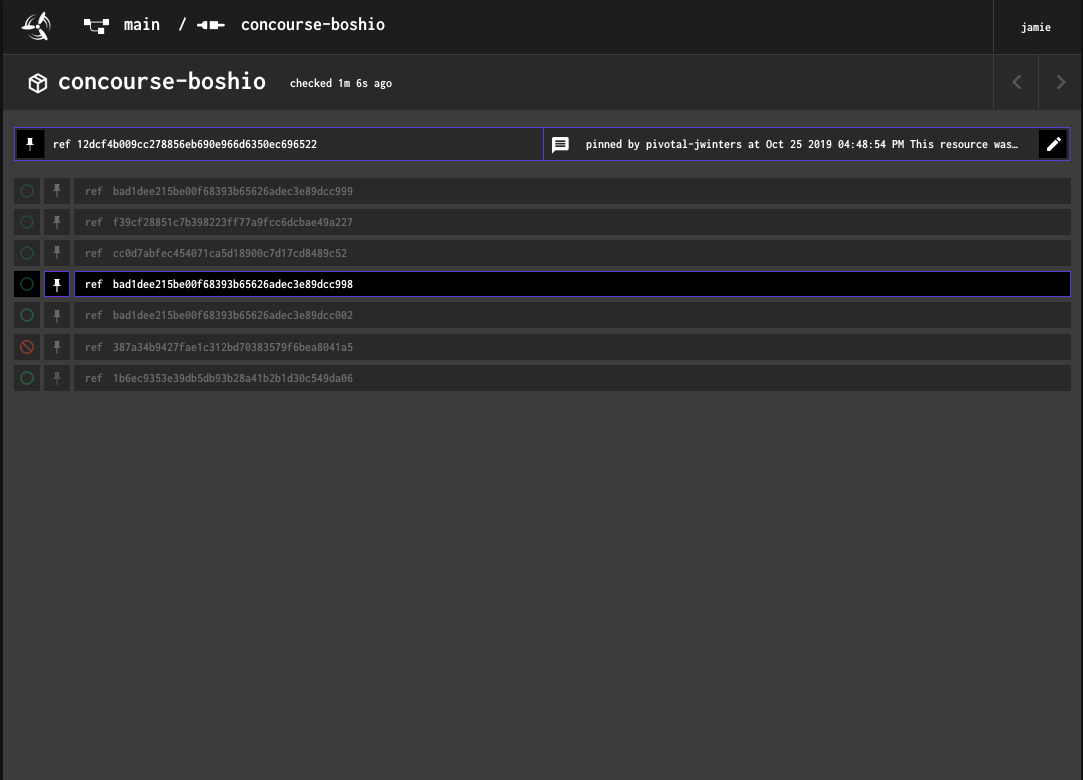
Task: Expand version ref 387a34b9427f...
Action: (x=572, y=347)
